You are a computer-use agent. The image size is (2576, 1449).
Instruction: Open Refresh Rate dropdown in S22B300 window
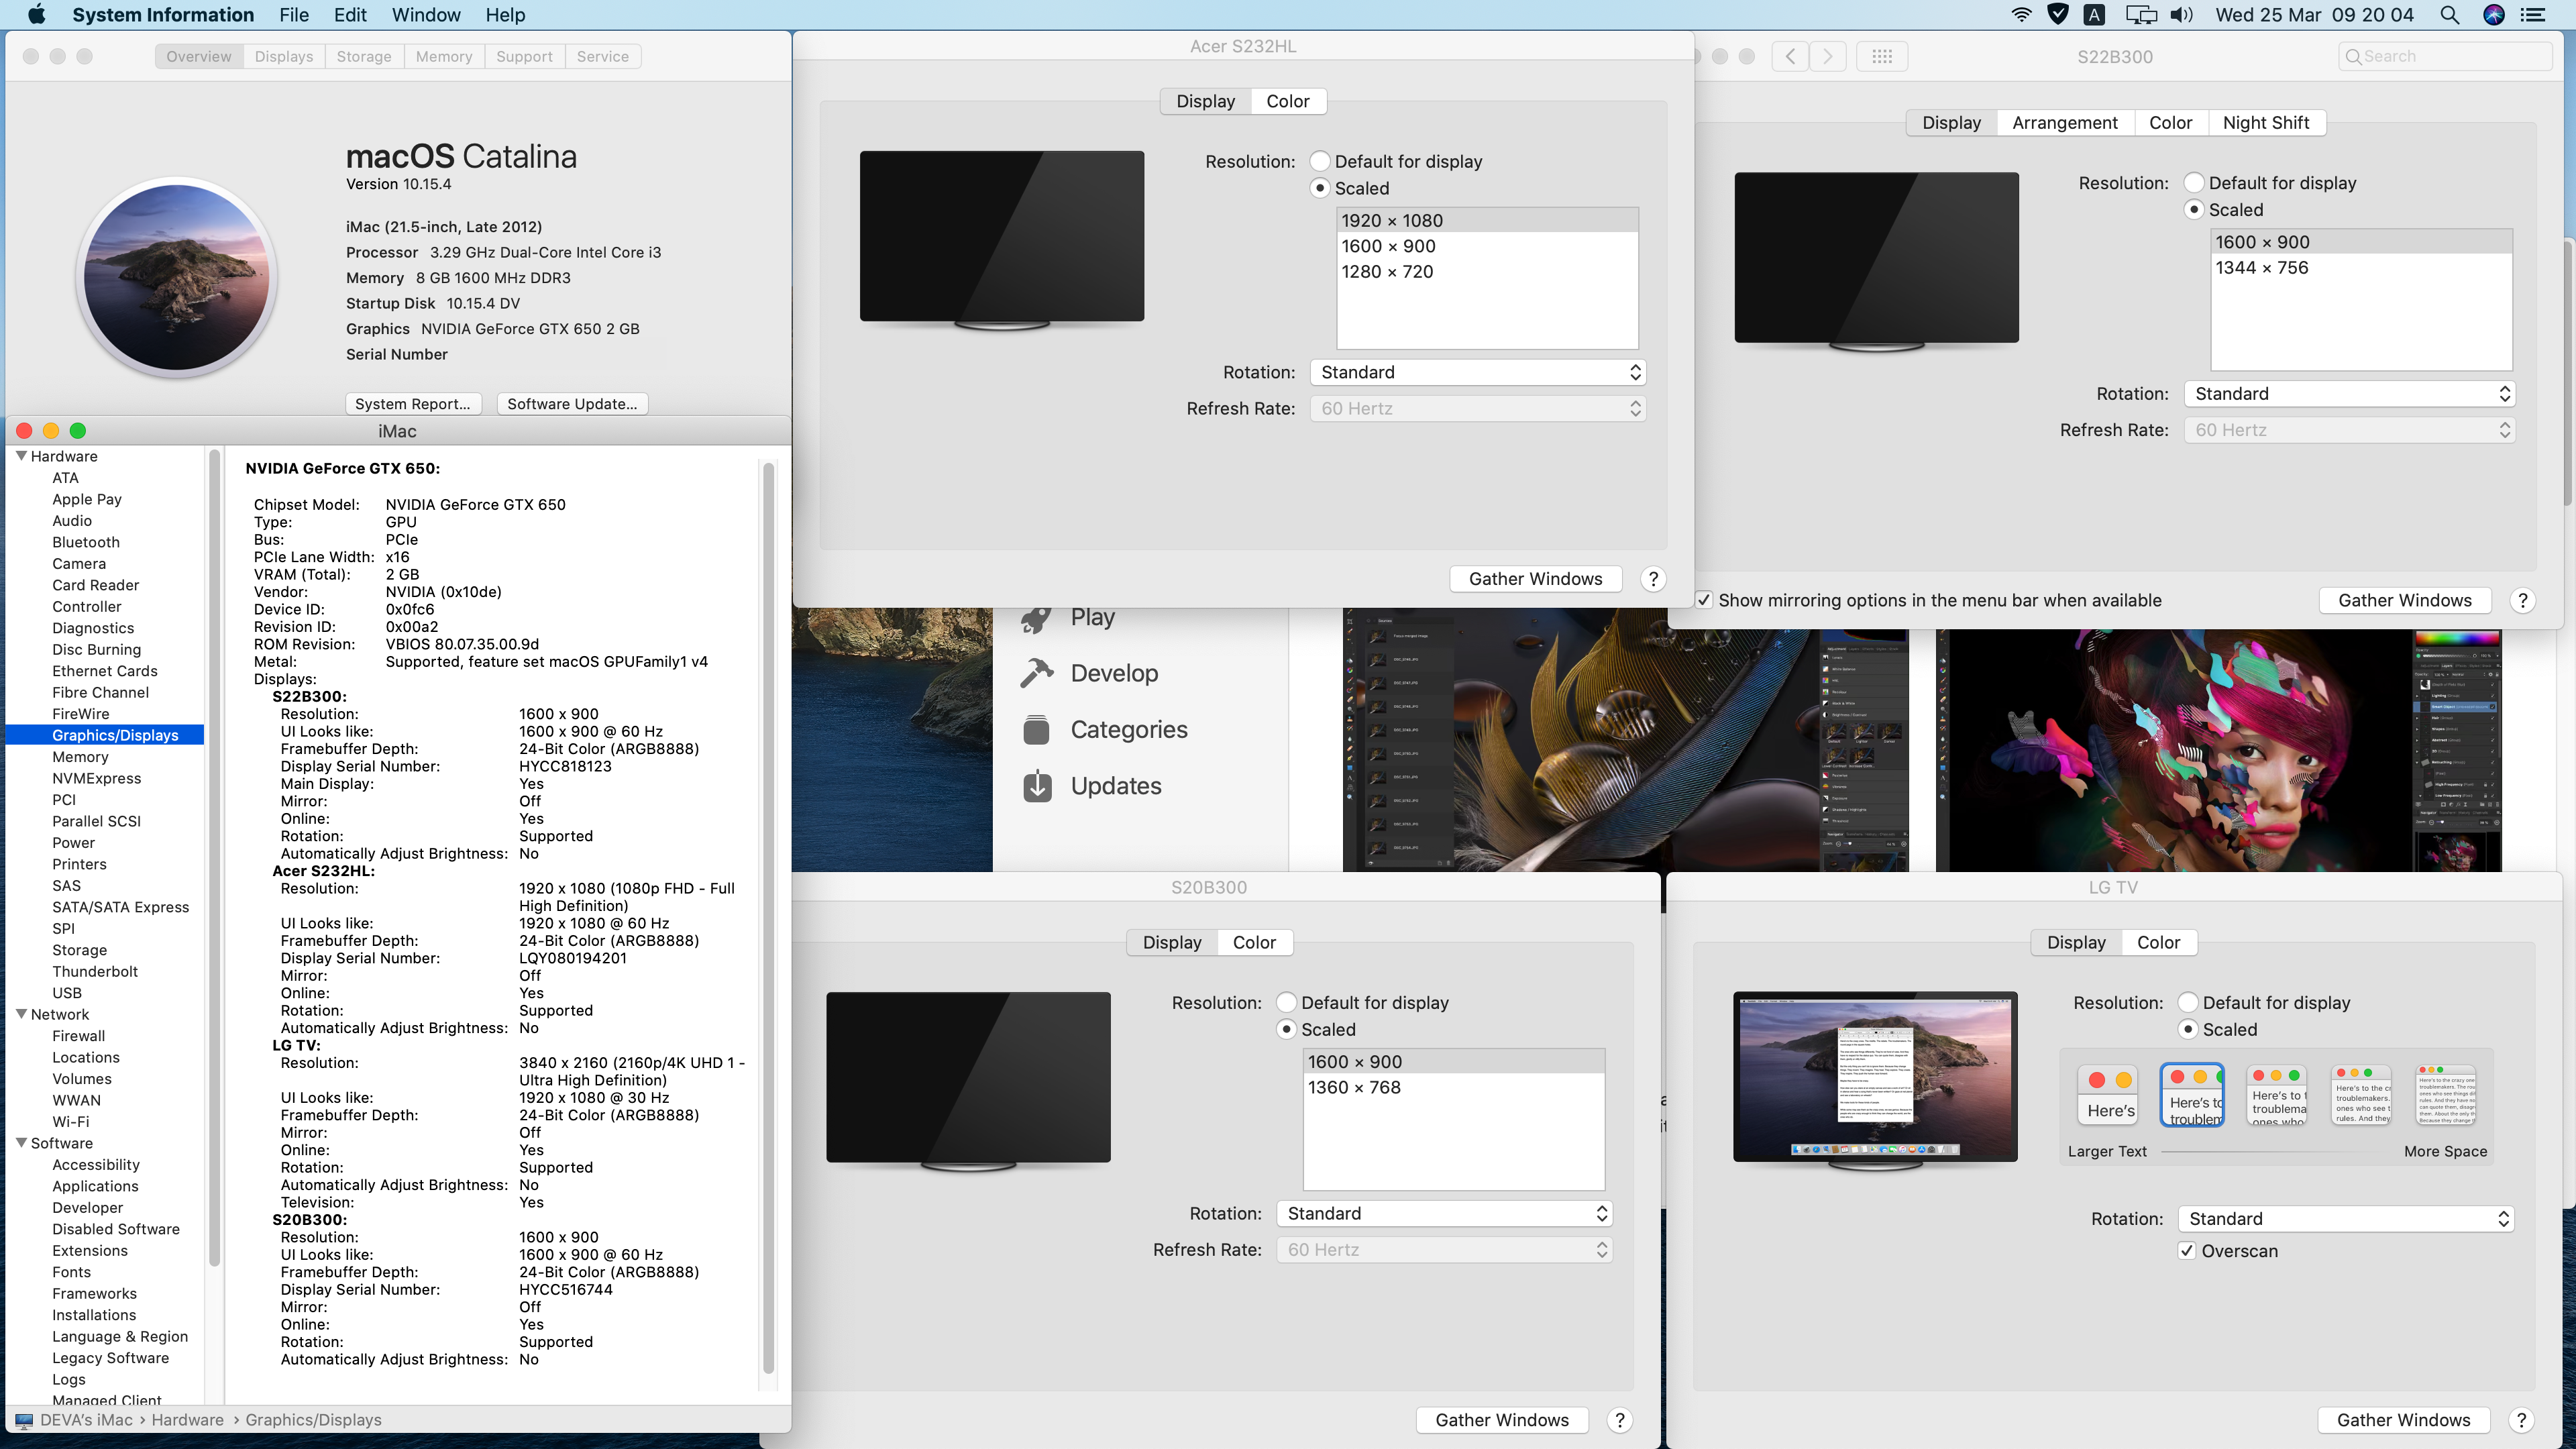pos(2349,430)
